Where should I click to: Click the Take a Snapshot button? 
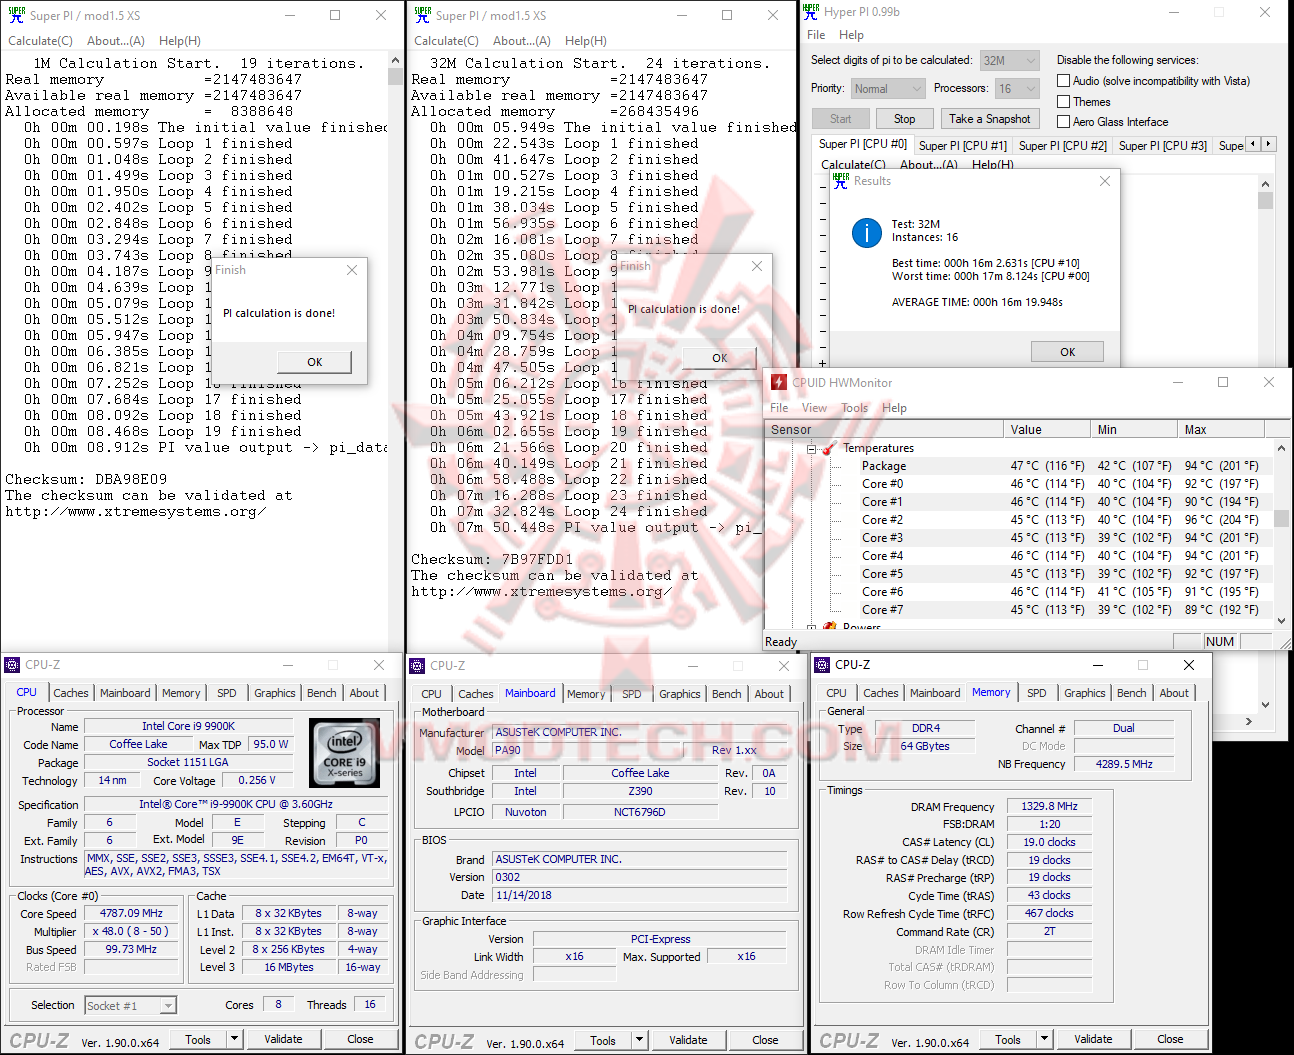tap(989, 118)
